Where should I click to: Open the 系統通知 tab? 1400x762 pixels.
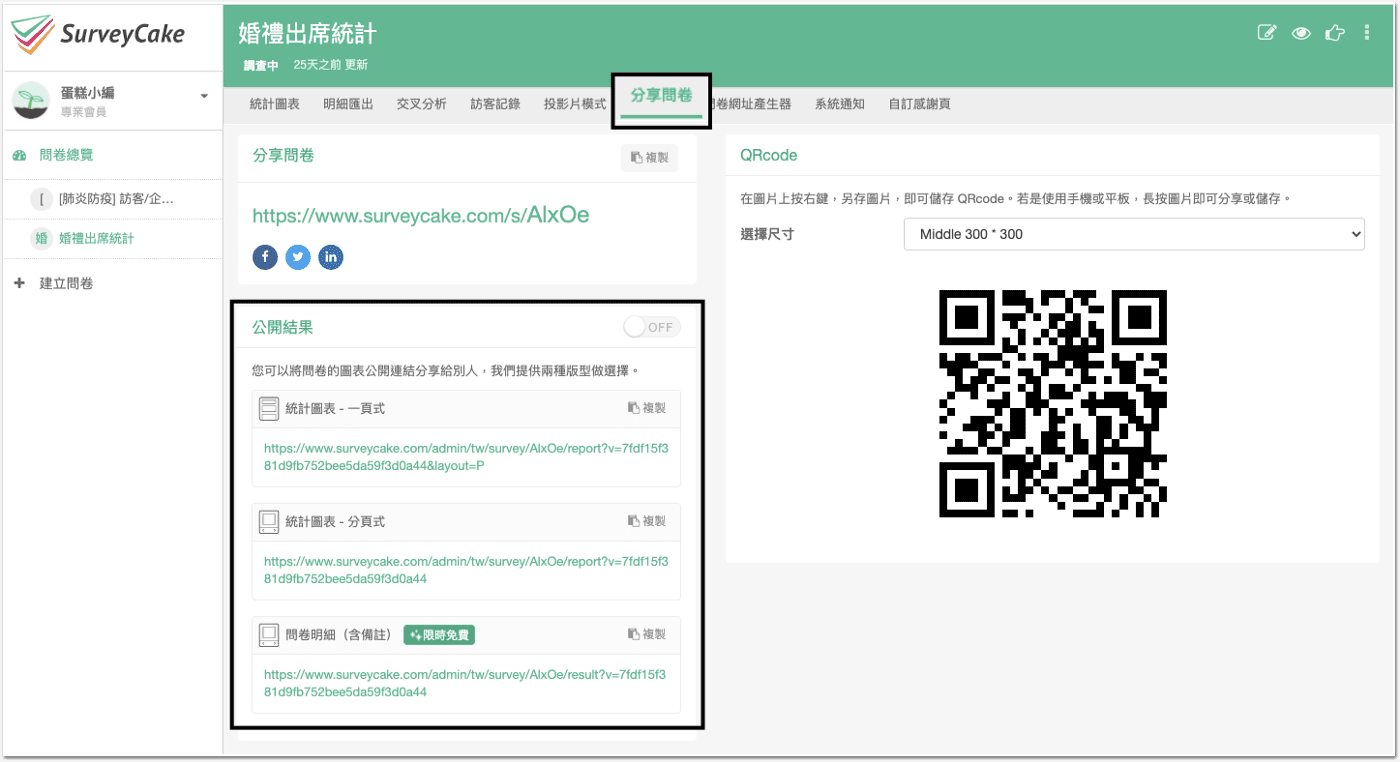(x=840, y=104)
